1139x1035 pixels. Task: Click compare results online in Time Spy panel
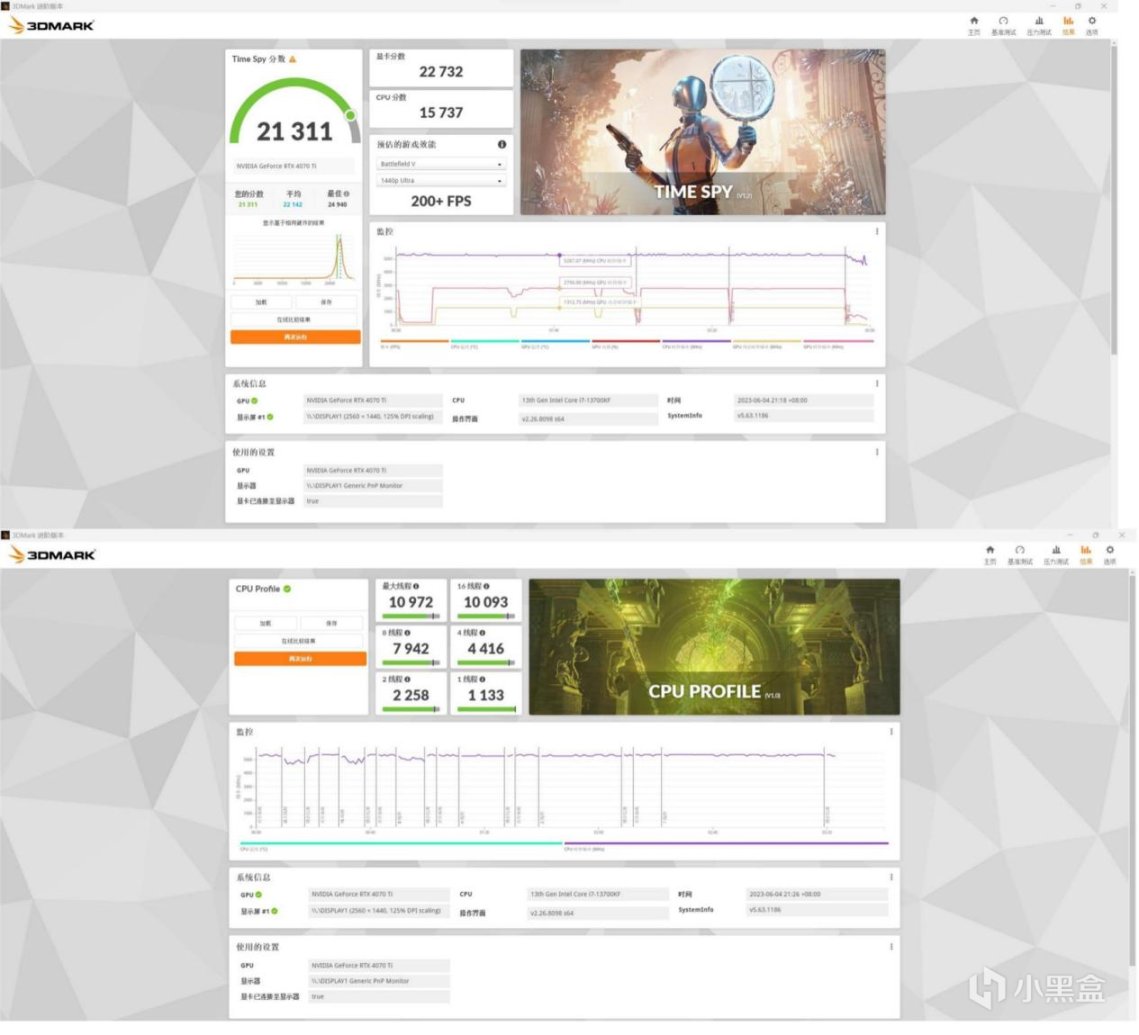(x=294, y=320)
